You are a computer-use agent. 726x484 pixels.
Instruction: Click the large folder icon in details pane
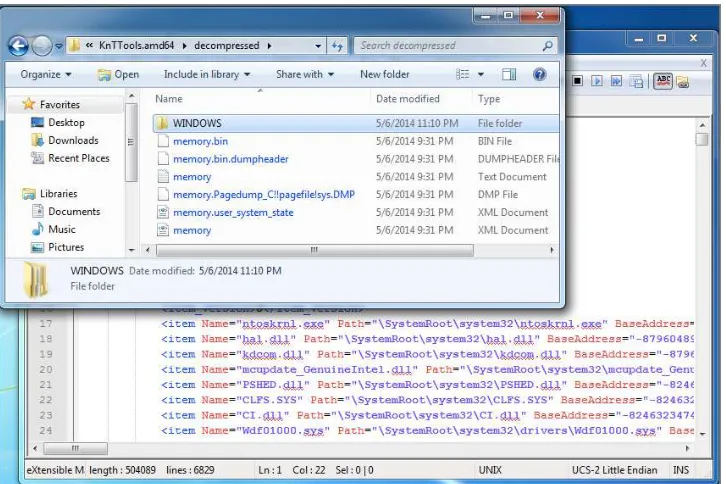[x=36, y=279]
